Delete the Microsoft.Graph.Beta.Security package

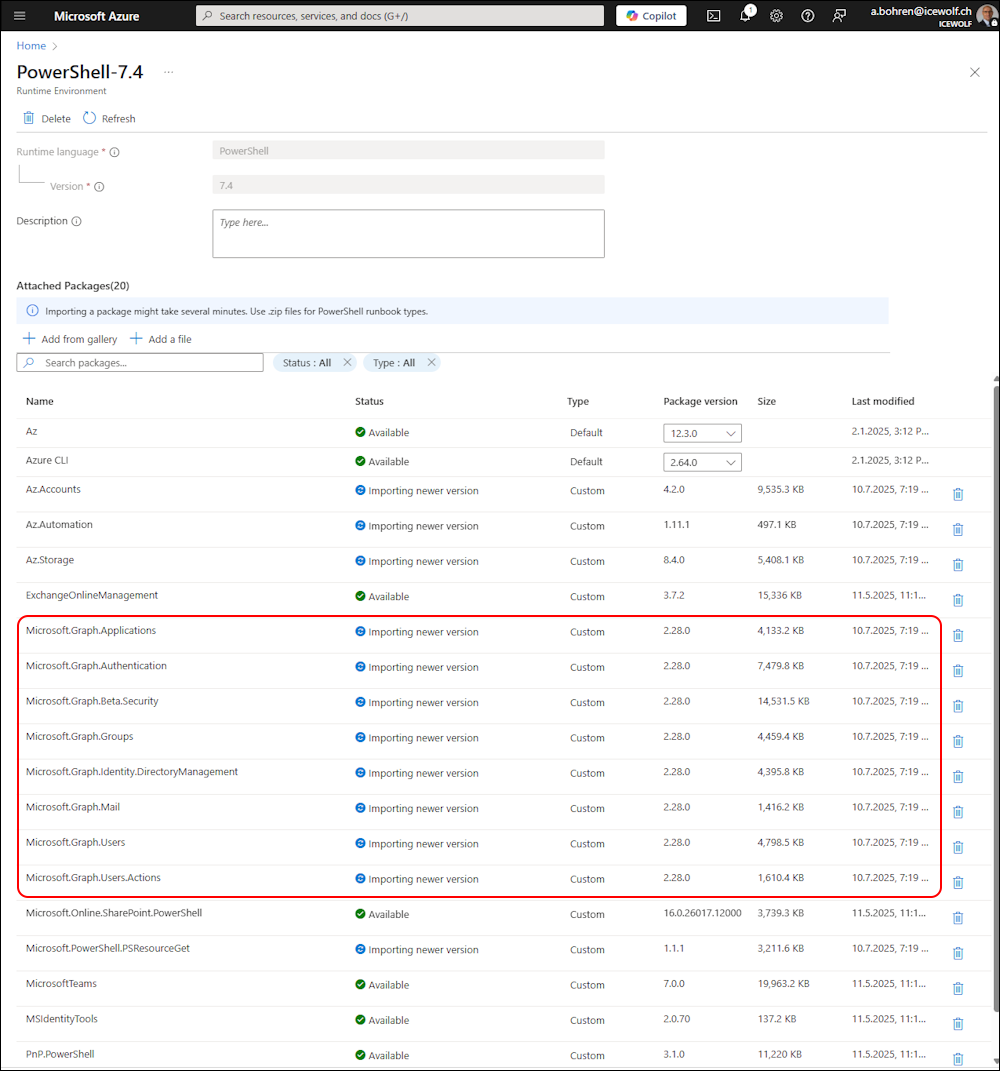click(x=958, y=706)
